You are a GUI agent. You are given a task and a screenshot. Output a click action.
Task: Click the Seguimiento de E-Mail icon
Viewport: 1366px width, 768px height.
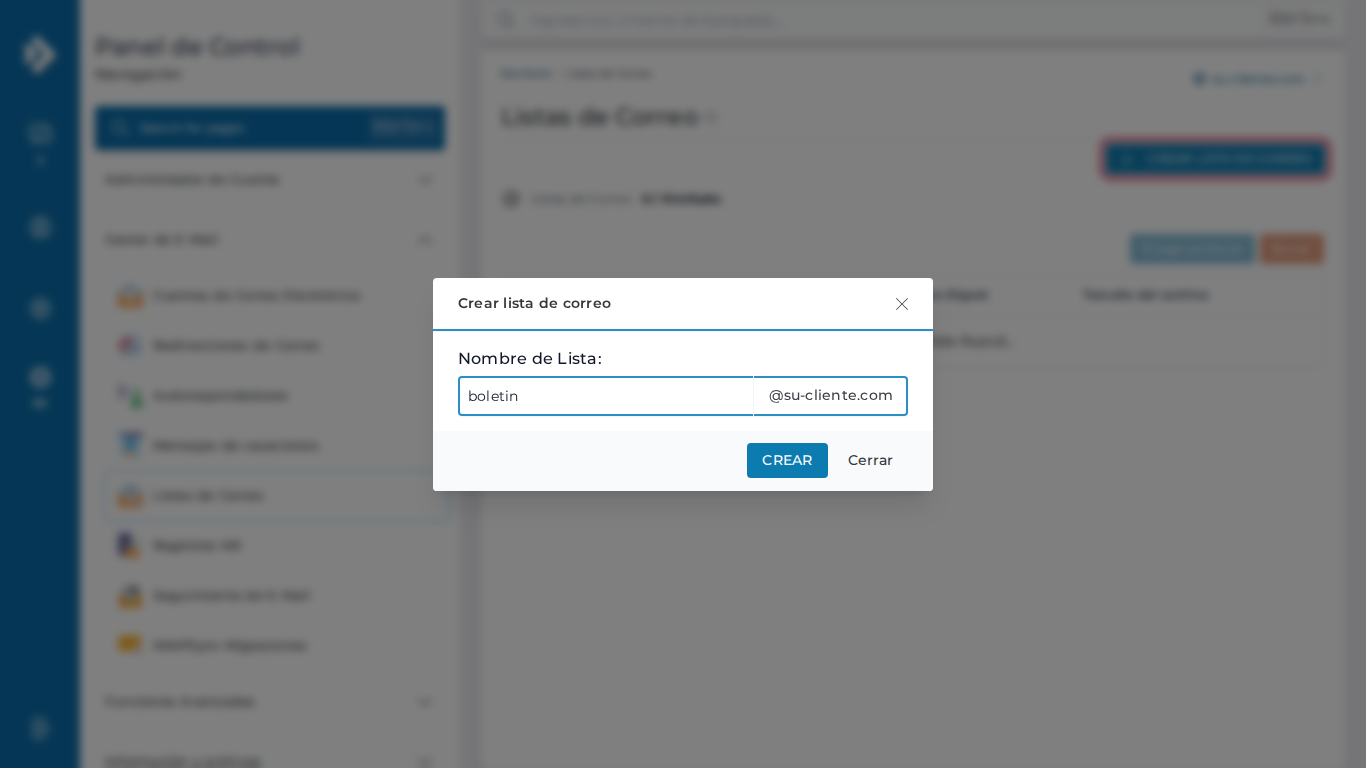tap(130, 596)
